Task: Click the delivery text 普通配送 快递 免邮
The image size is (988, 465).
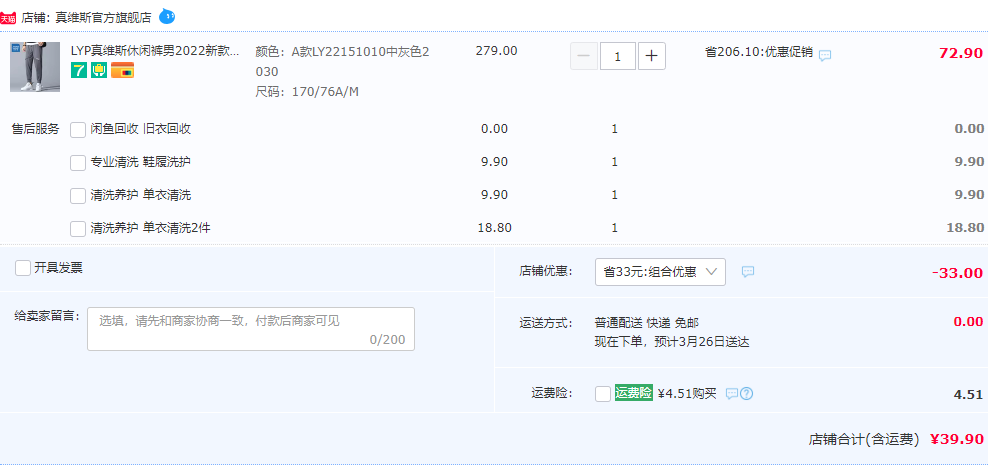Action: pos(646,323)
